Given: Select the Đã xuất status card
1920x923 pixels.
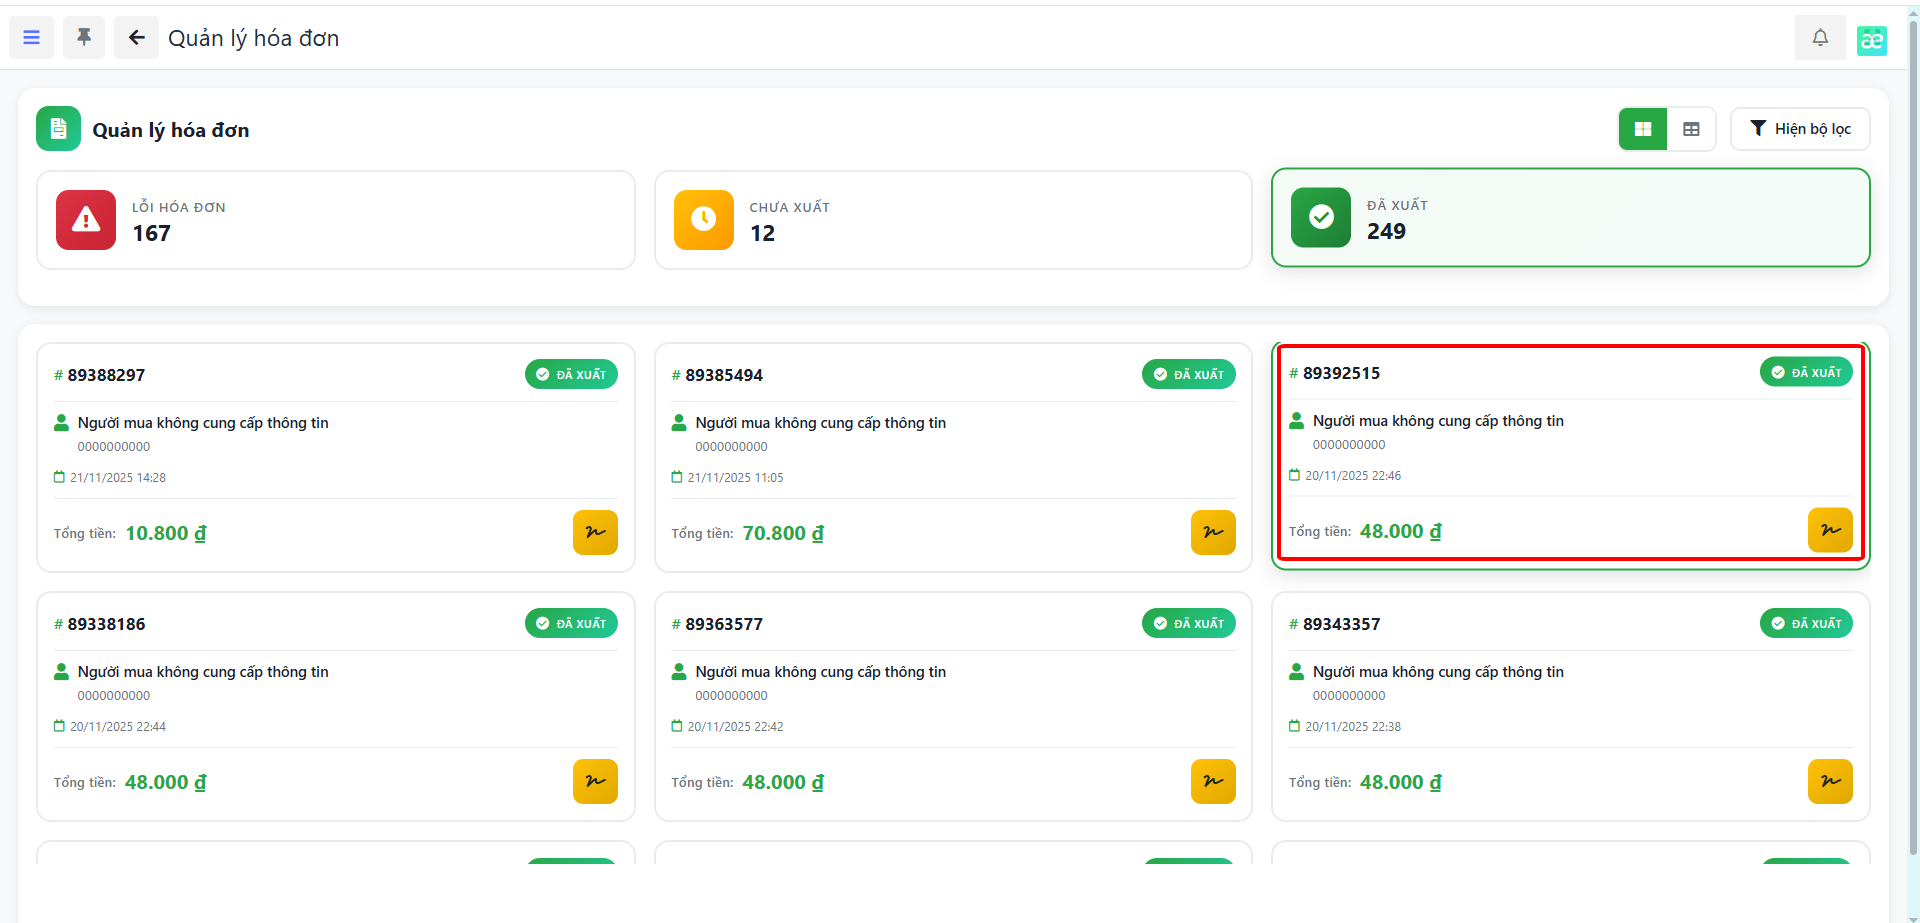Looking at the screenshot, I should pyautogui.click(x=1570, y=218).
